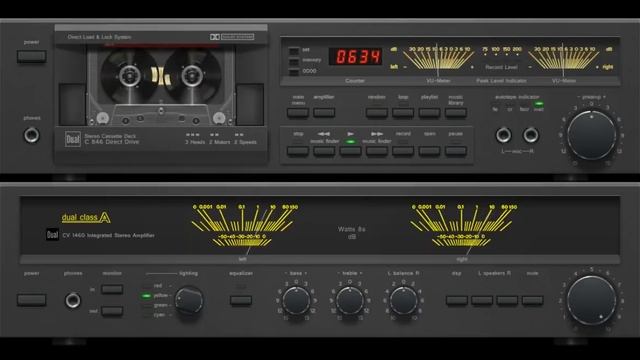Click the bass knob
640x360 pixels.
click(x=296, y=300)
